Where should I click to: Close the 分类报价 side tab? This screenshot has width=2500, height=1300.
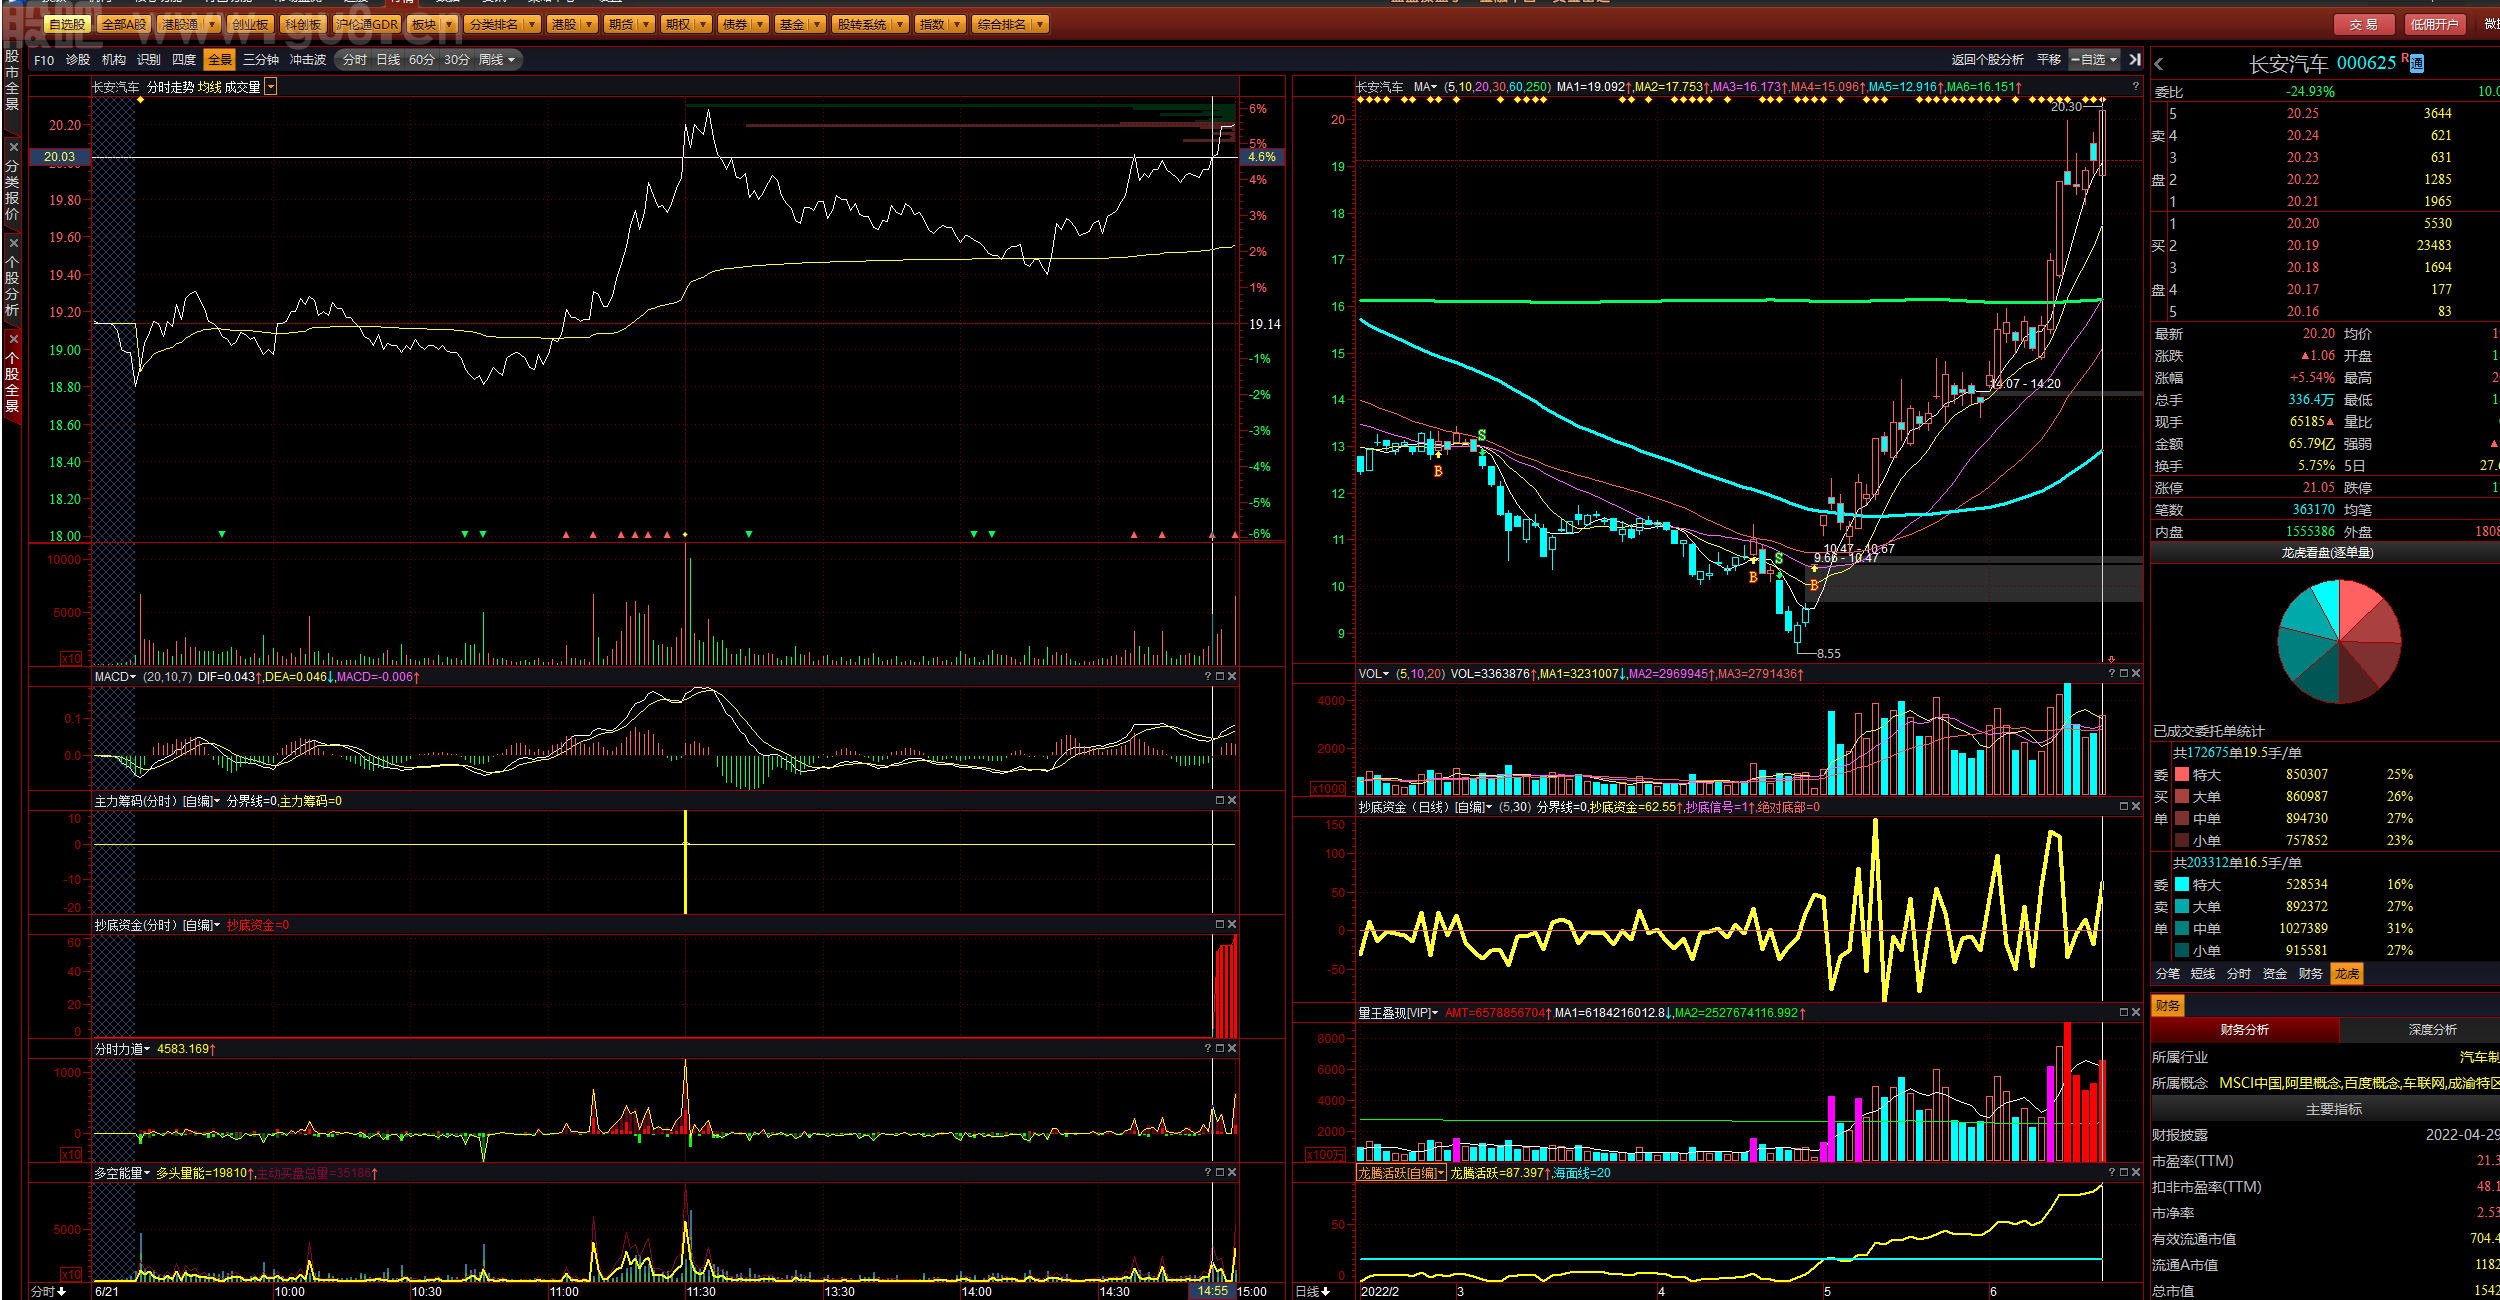[x=13, y=147]
